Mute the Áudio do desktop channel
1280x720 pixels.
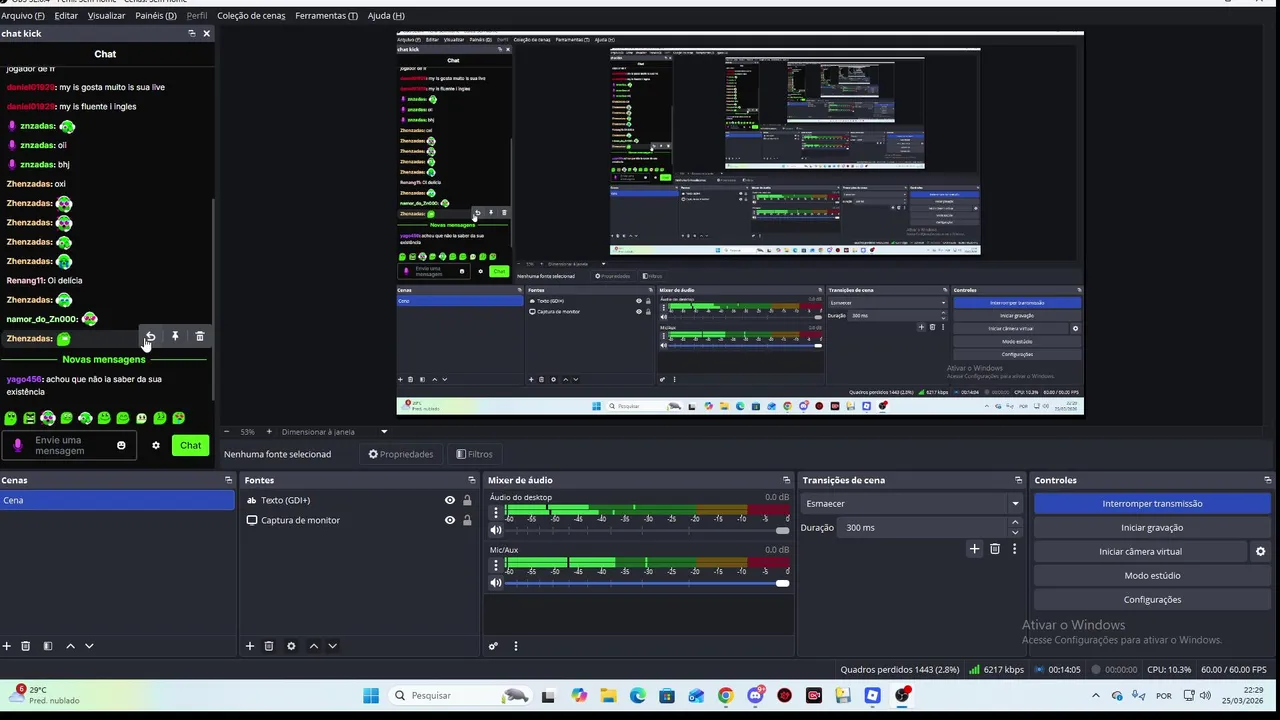(x=496, y=530)
